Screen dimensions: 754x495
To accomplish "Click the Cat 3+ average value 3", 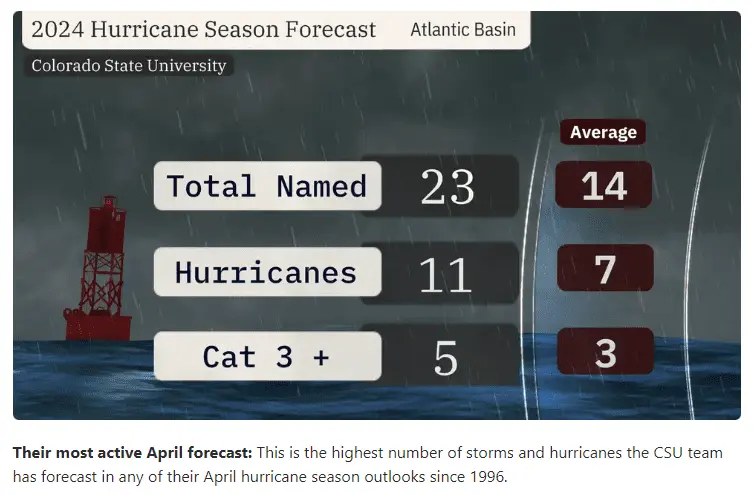I will click(x=604, y=354).
